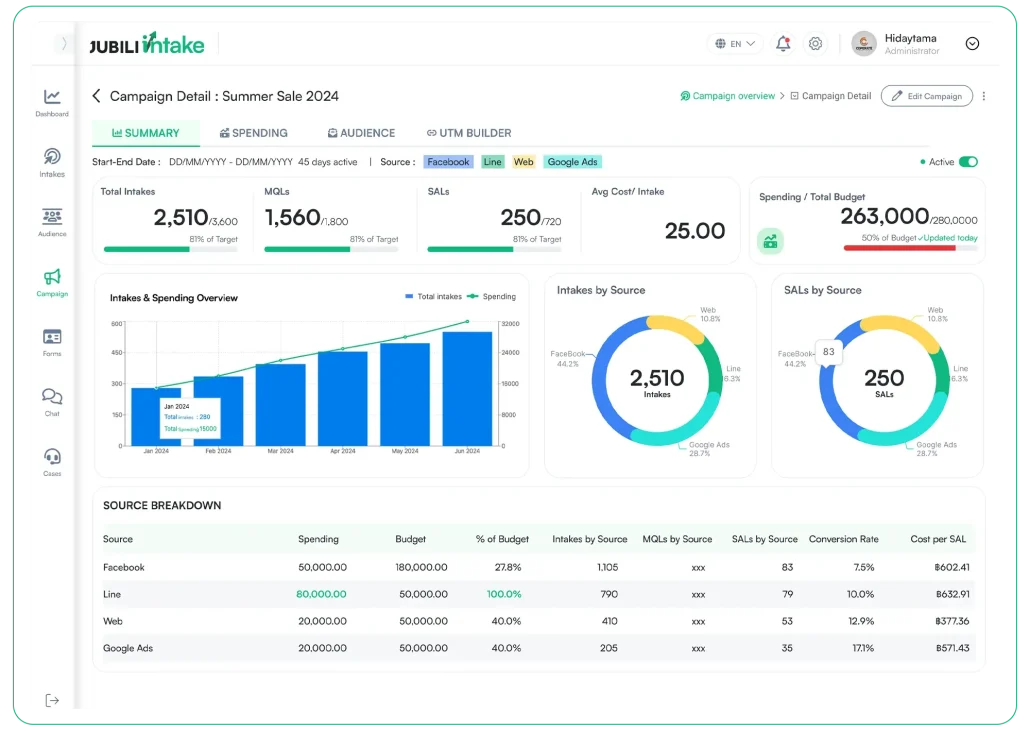Open the settings gear icon
The image size is (1030, 731).
[815, 43]
